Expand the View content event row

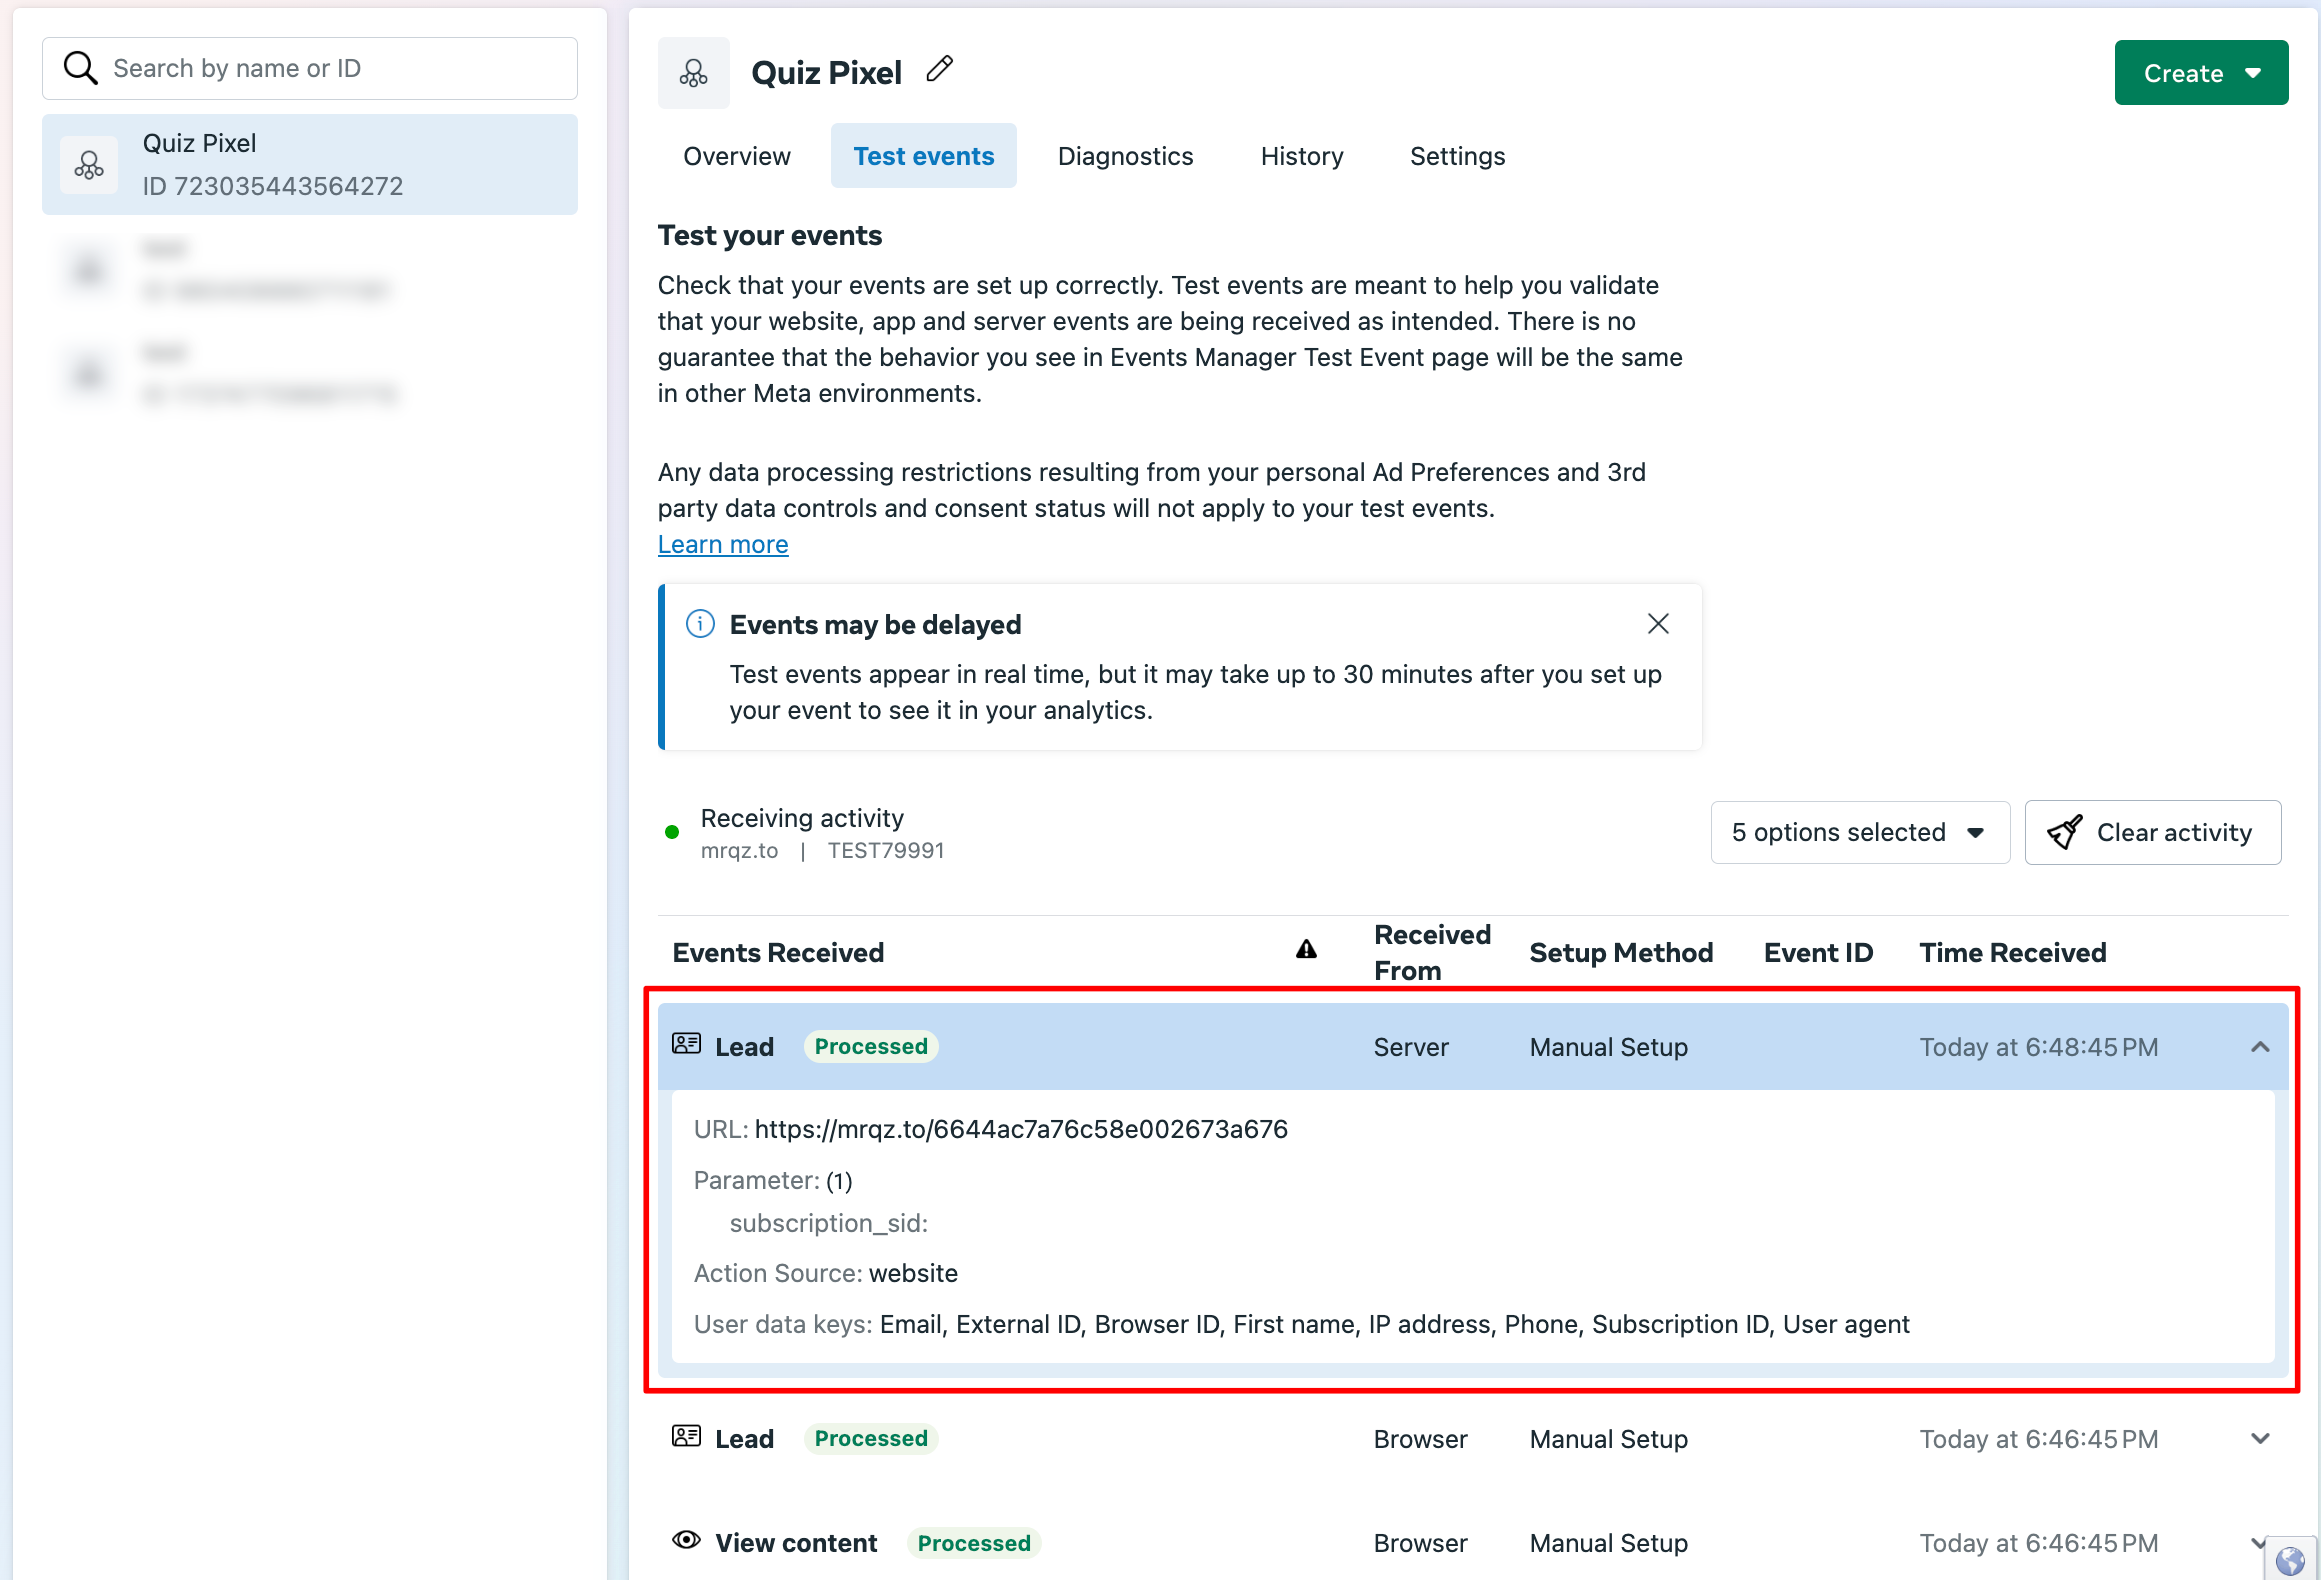coord(2256,1543)
